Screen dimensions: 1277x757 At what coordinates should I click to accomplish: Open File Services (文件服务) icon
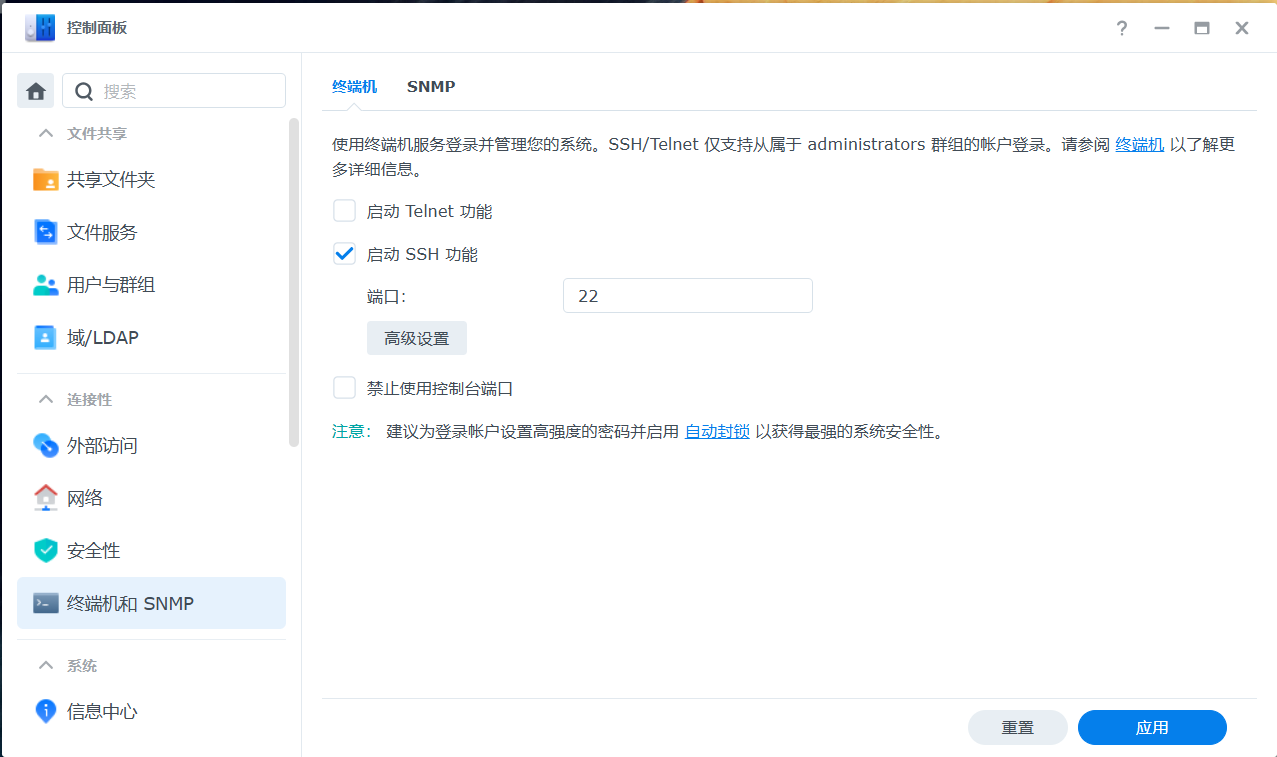[x=46, y=233]
